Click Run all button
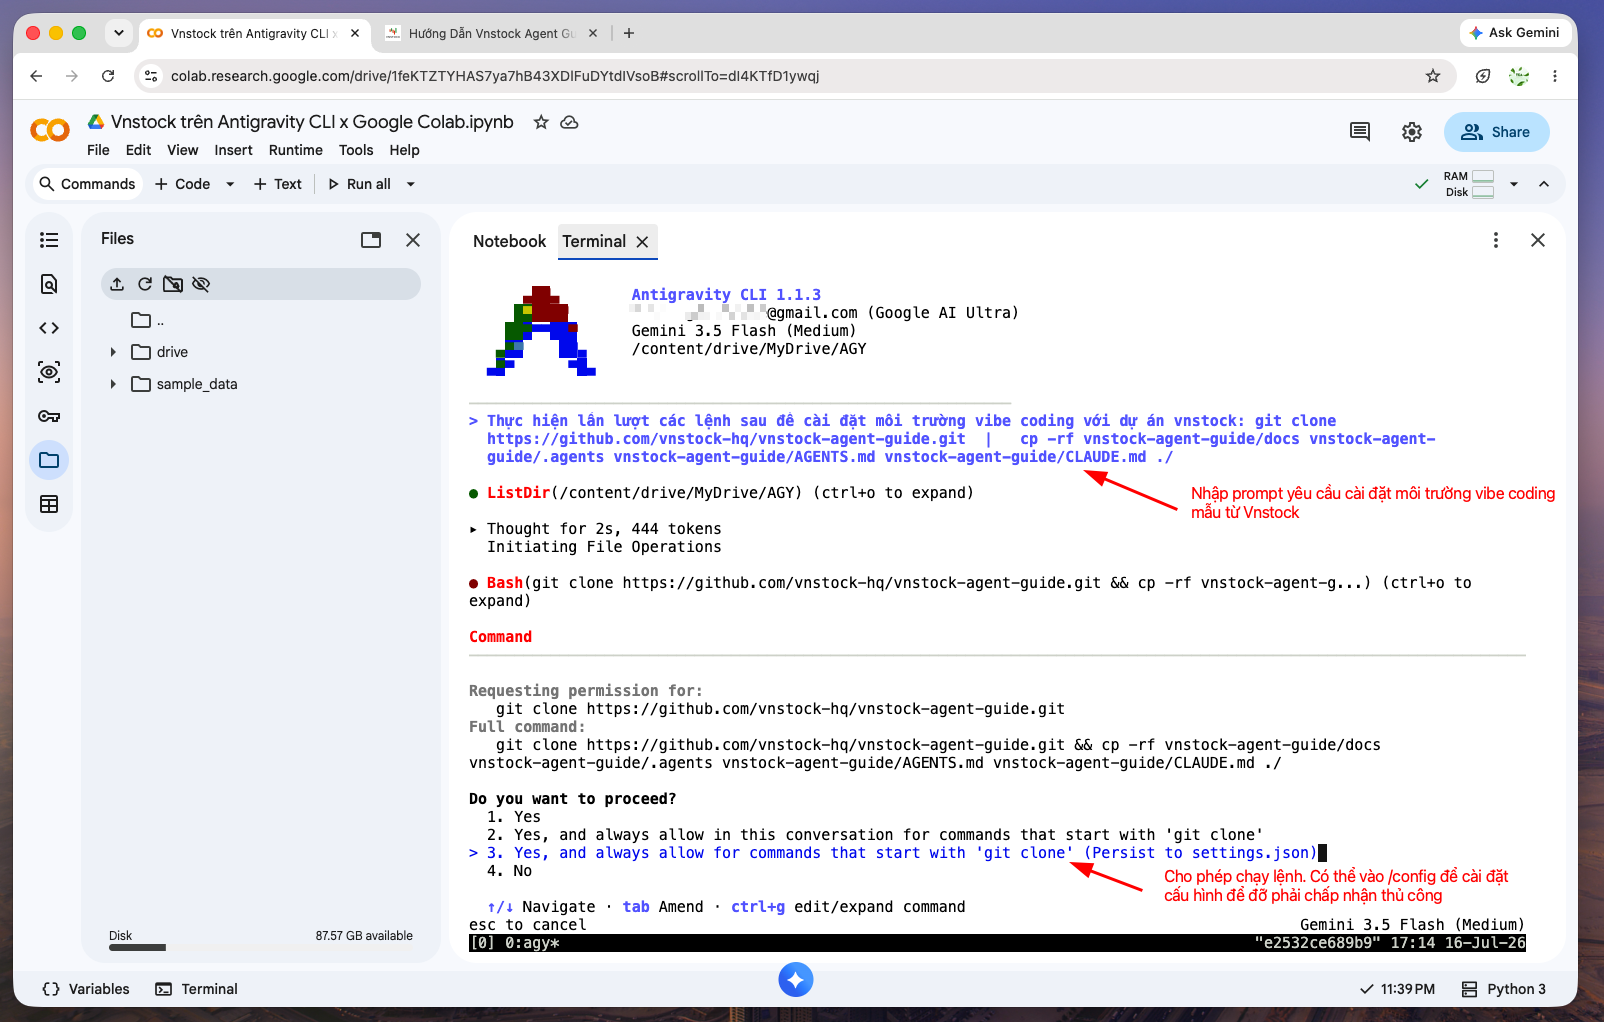Image resolution: width=1604 pixels, height=1022 pixels. tap(360, 184)
